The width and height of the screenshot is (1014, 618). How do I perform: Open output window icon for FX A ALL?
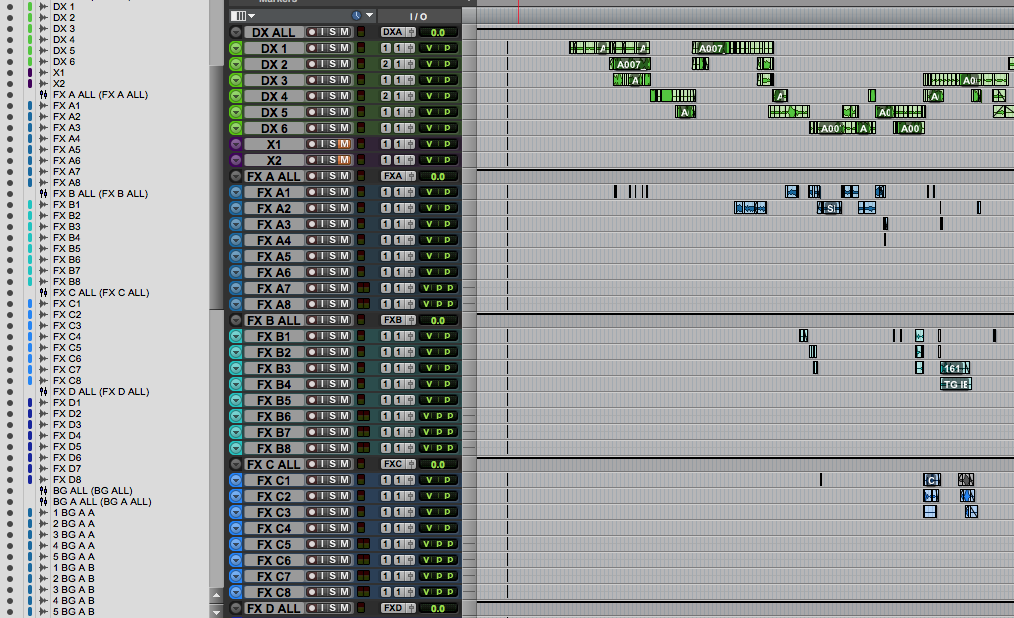(410, 176)
